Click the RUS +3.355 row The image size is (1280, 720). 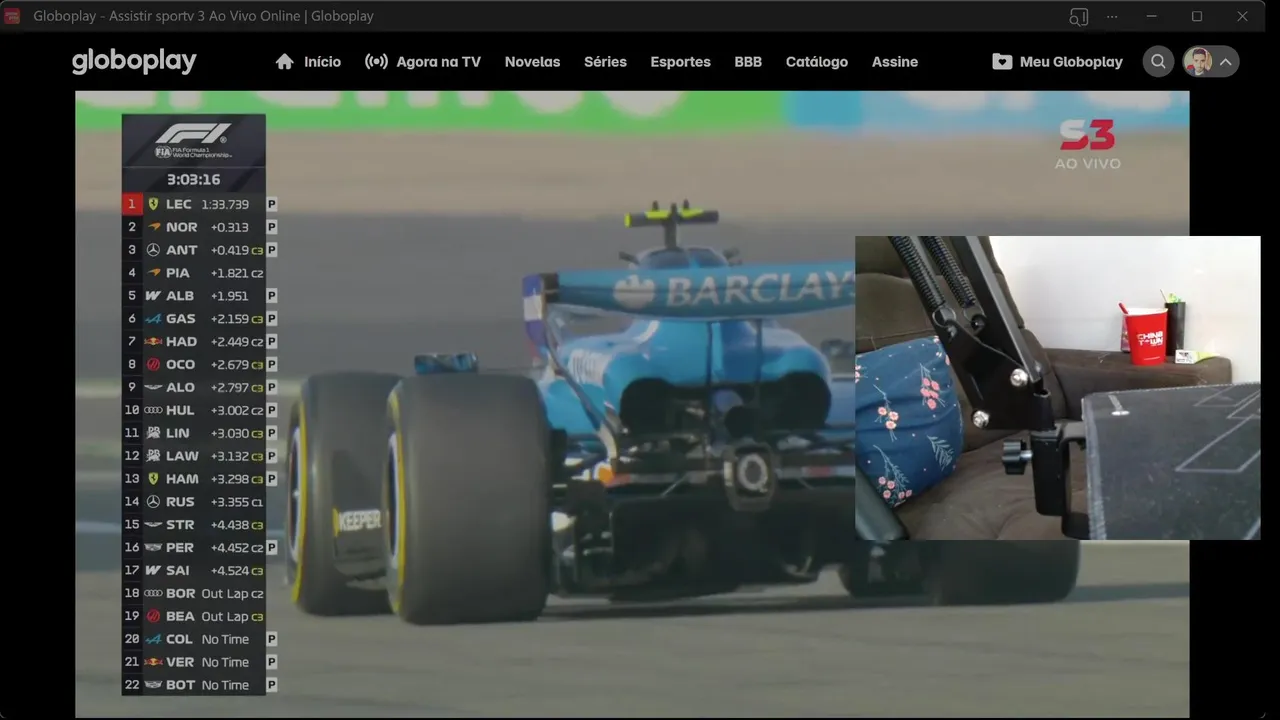tap(193, 502)
